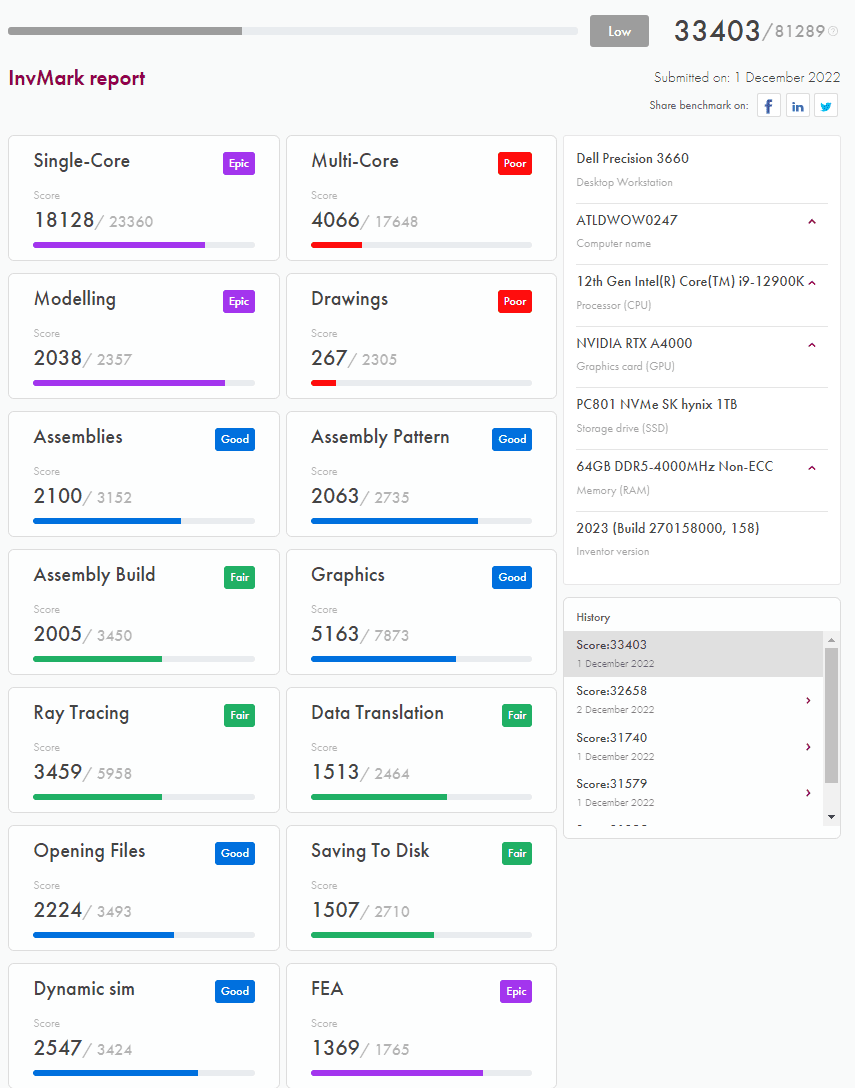This screenshot has width=855, height=1088.
Task: Collapse the ATLDWOW0247 computer name details
Action: [x=812, y=221]
